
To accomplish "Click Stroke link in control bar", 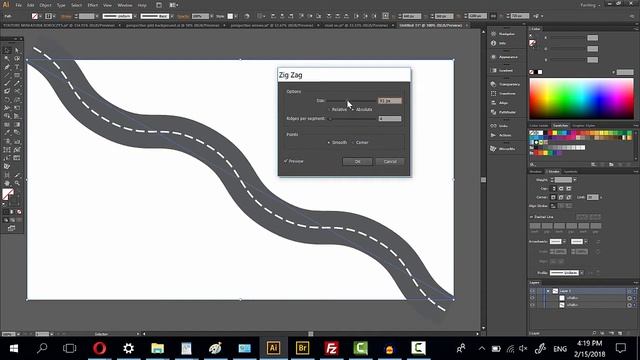I will [x=66, y=16].
